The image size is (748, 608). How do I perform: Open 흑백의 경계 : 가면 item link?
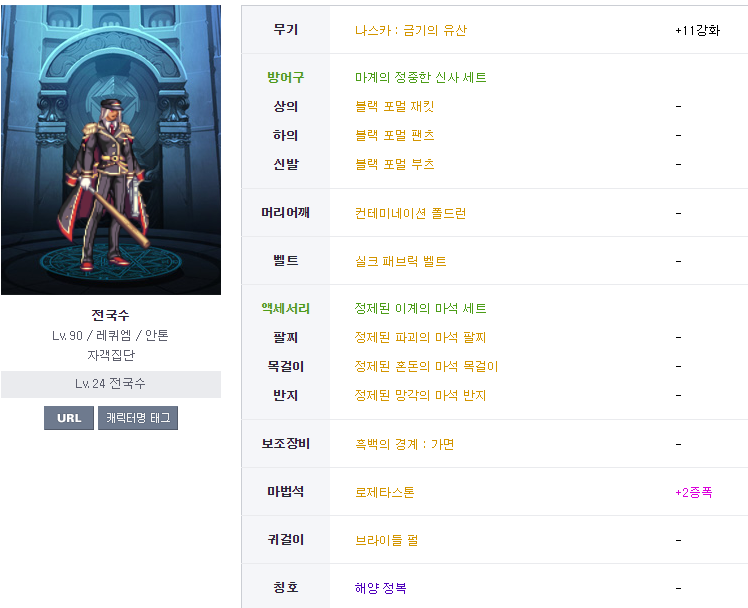pos(404,444)
